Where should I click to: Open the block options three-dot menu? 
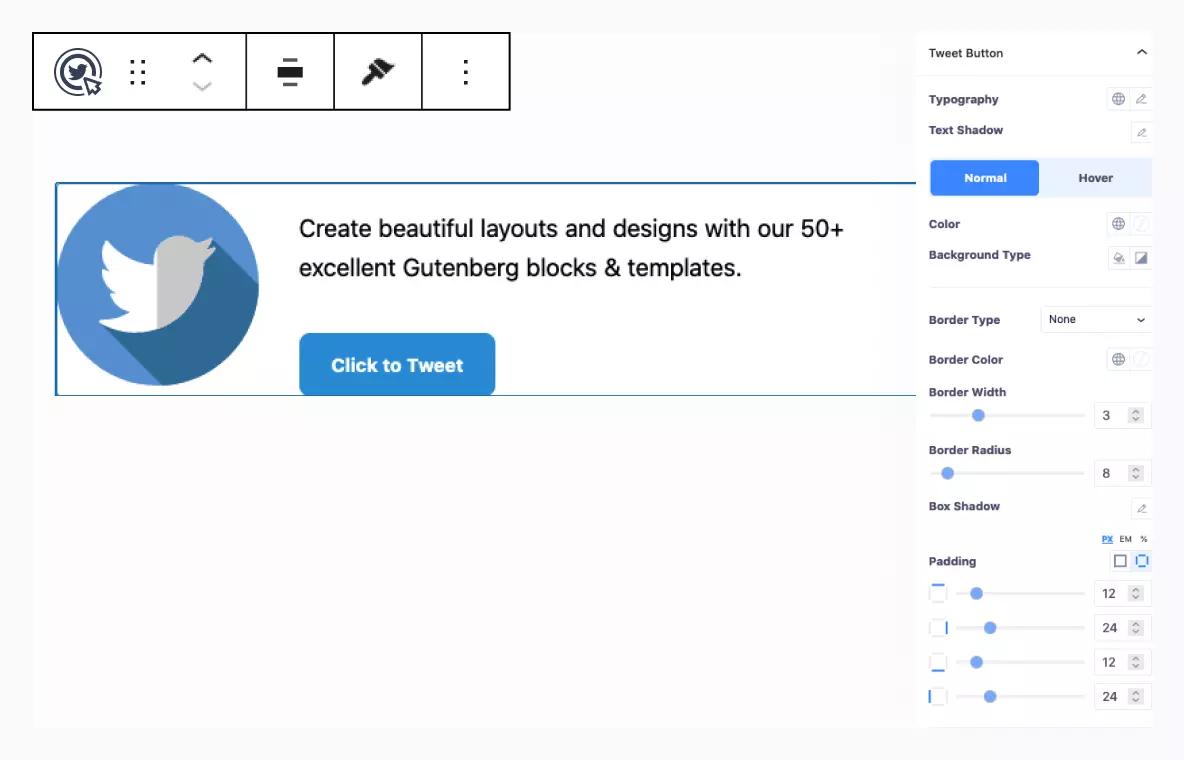[x=465, y=71]
